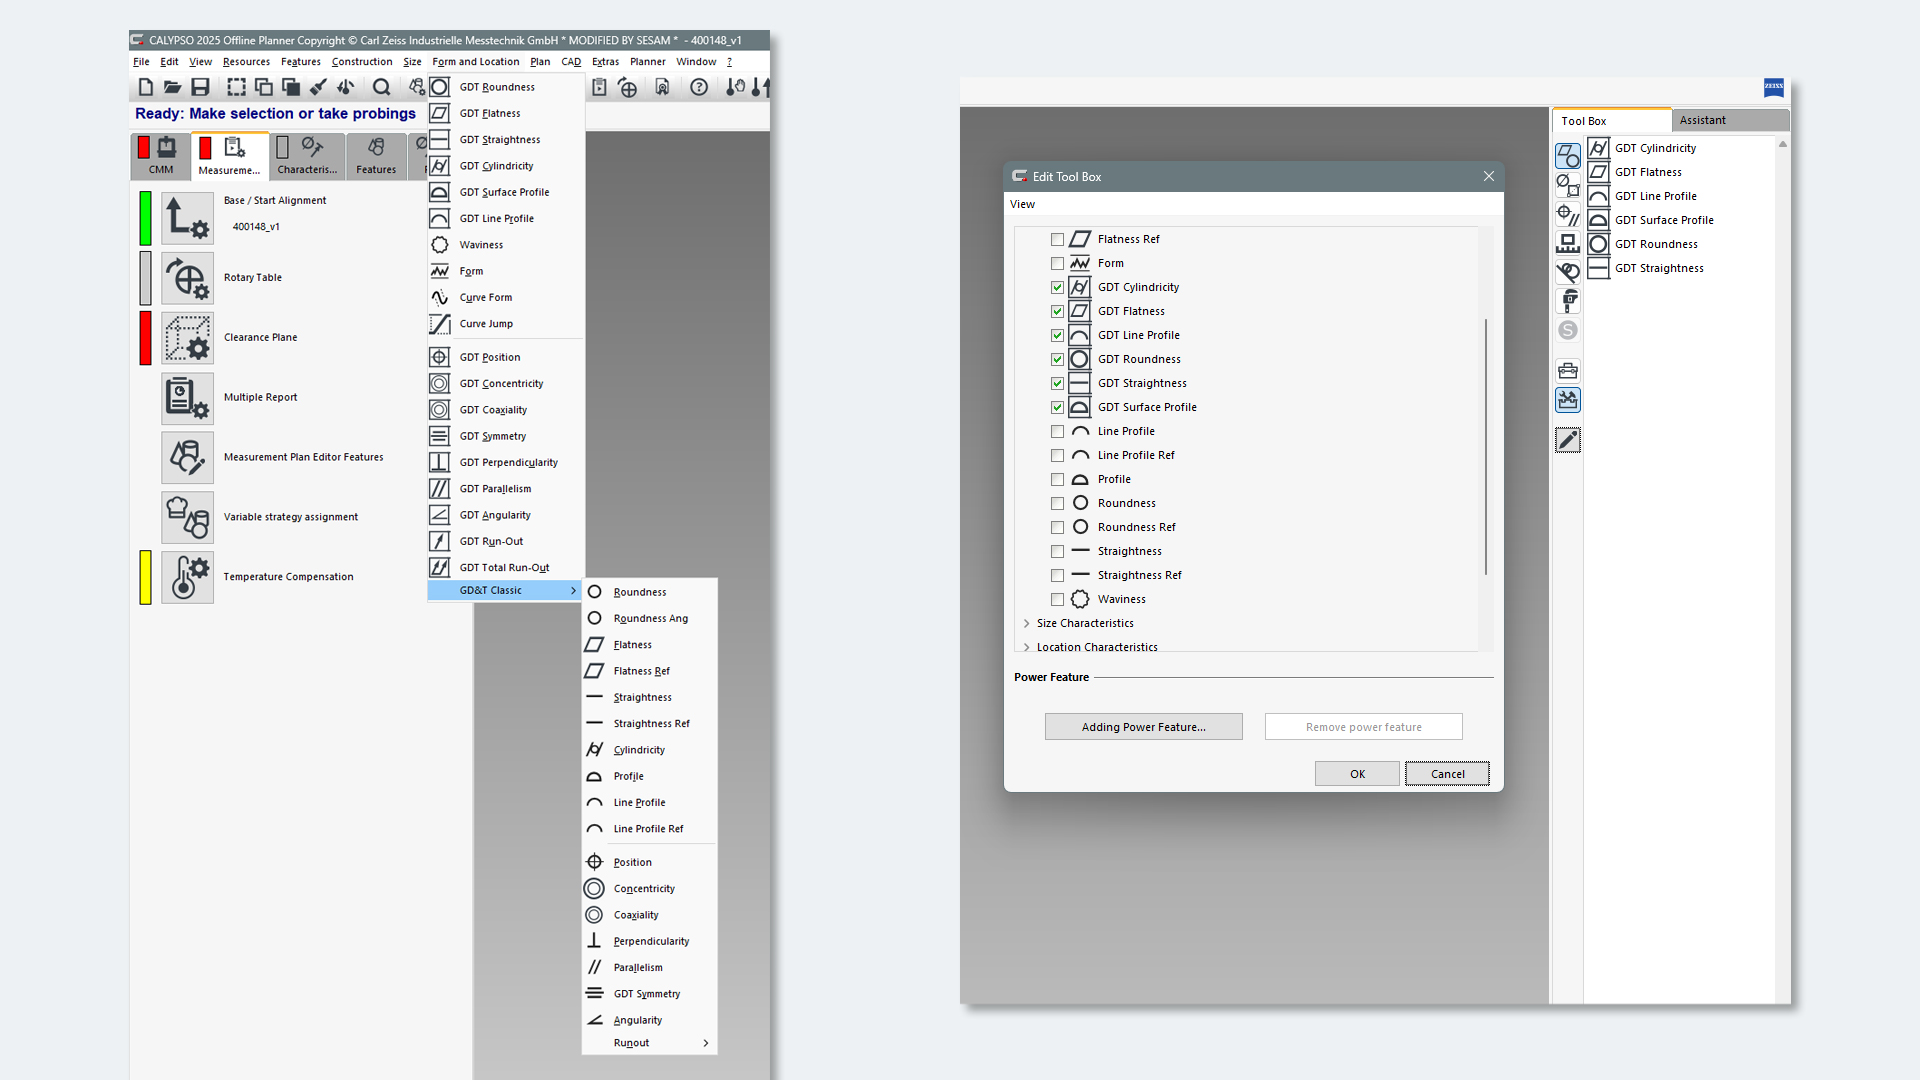Click the dialog list vertical scrollbar
The image size is (1920, 1080).
pyautogui.click(x=1485, y=446)
